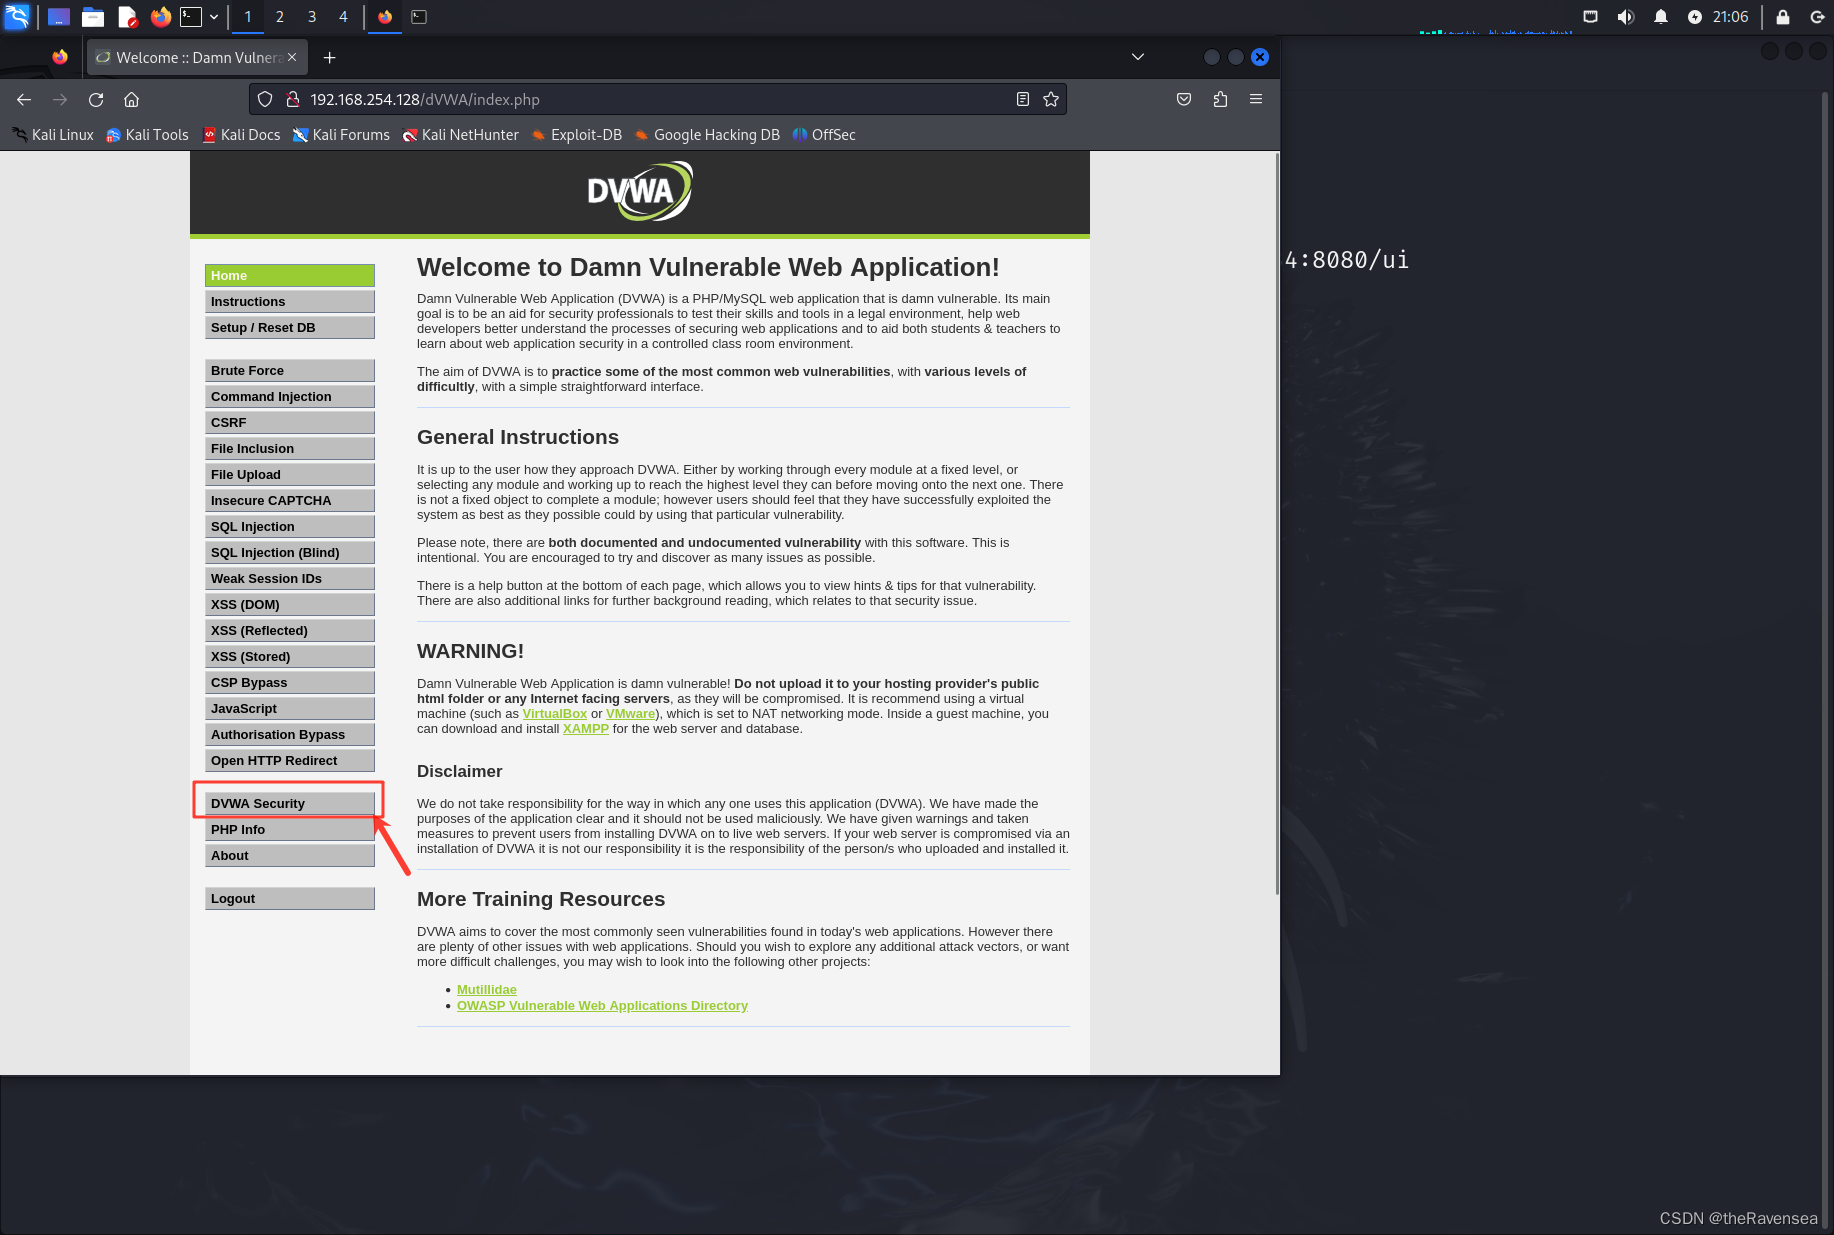Open the notifications bell icon
This screenshot has width=1834, height=1235.
[x=1661, y=17]
